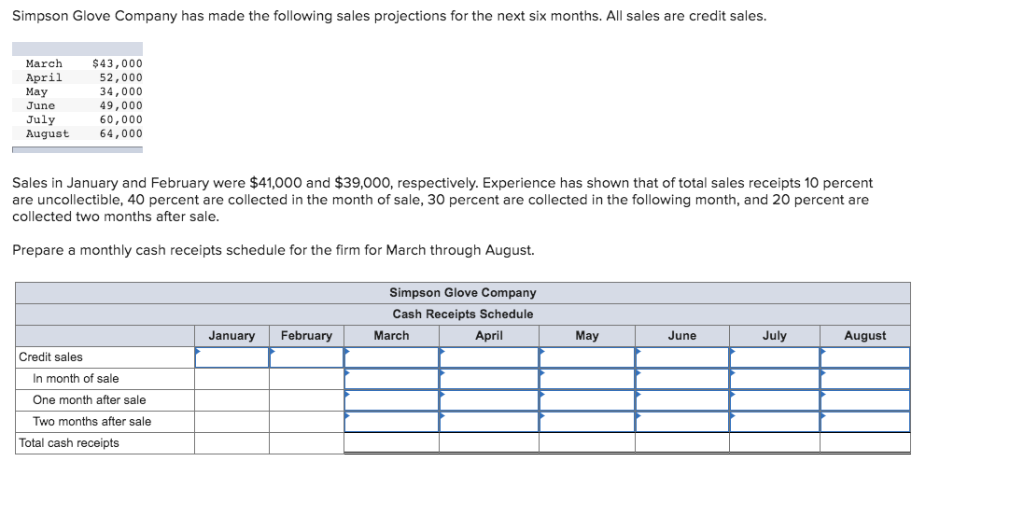The height and width of the screenshot is (517, 1024).
Task: Click the May 'One month after sale' cell
Action: point(586,400)
